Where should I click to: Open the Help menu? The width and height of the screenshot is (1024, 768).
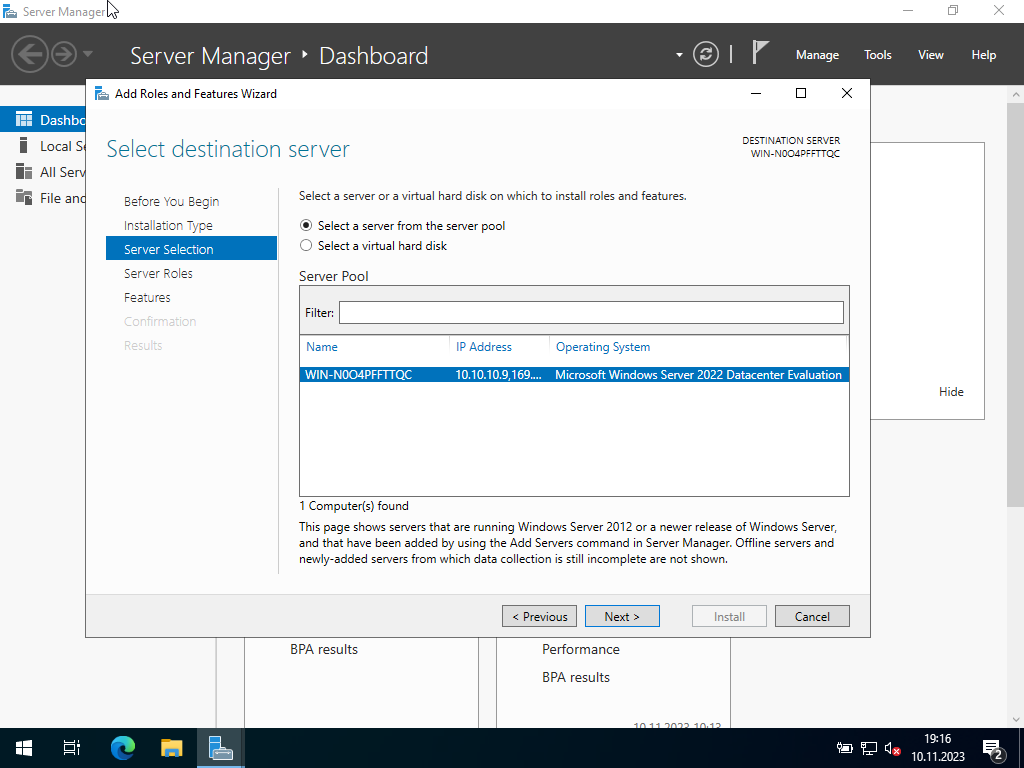tap(984, 55)
